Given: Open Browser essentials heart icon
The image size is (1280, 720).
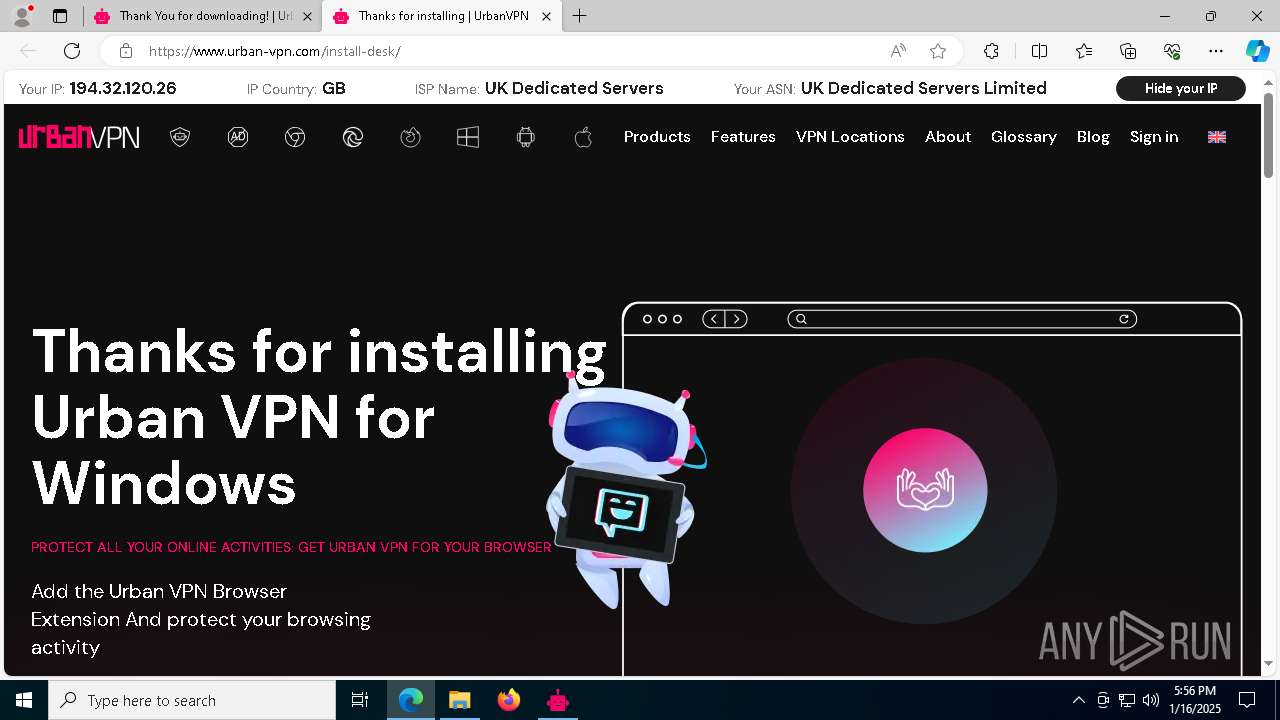Looking at the screenshot, I should tap(1172, 51).
